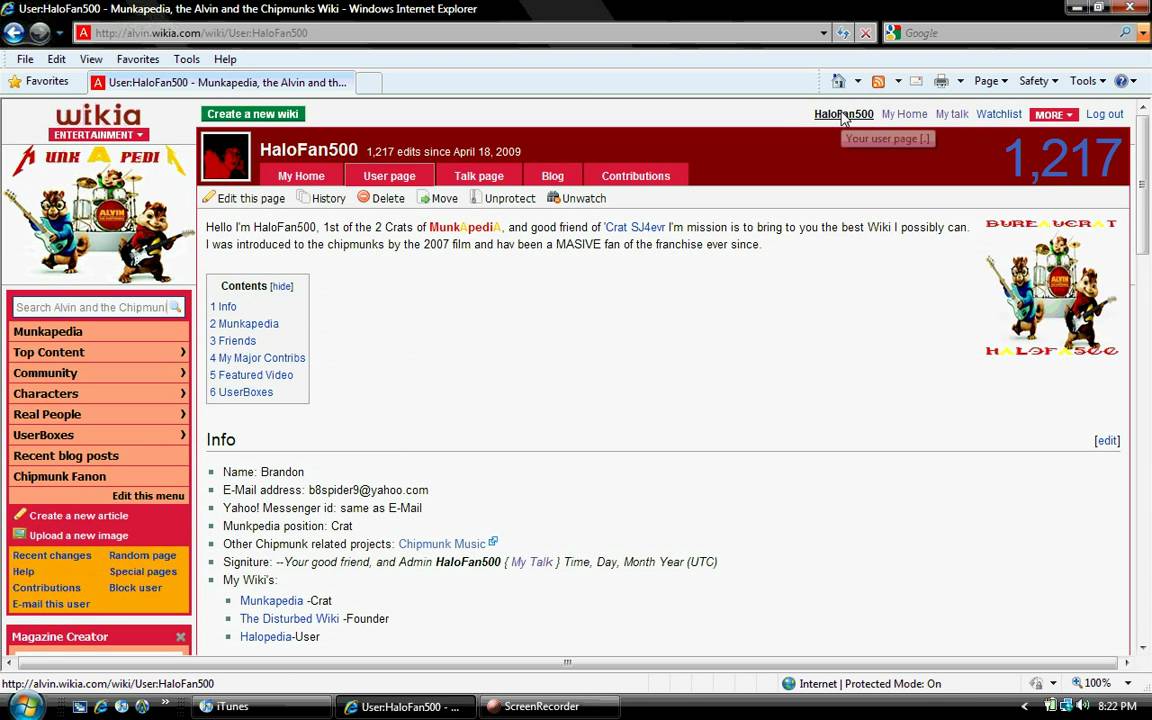This screenshot has height=720, width=1152.
Task: Click the Log out link
Action: coord(1104,114)
